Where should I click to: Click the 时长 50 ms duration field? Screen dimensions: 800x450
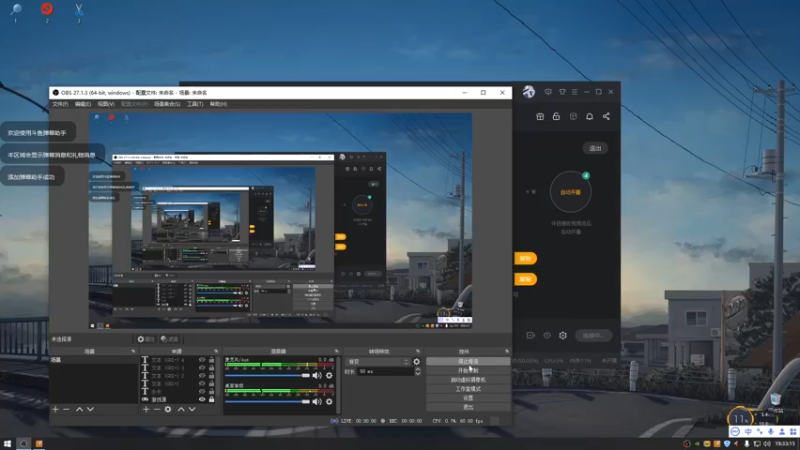tap(385, 371)
